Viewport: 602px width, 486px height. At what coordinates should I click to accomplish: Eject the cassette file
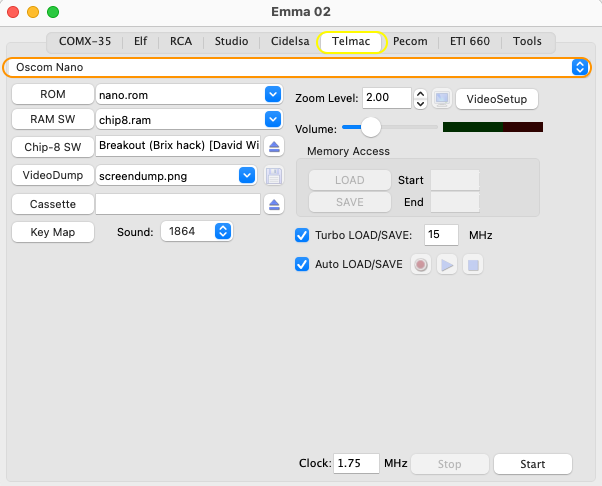tap(274, 204)
